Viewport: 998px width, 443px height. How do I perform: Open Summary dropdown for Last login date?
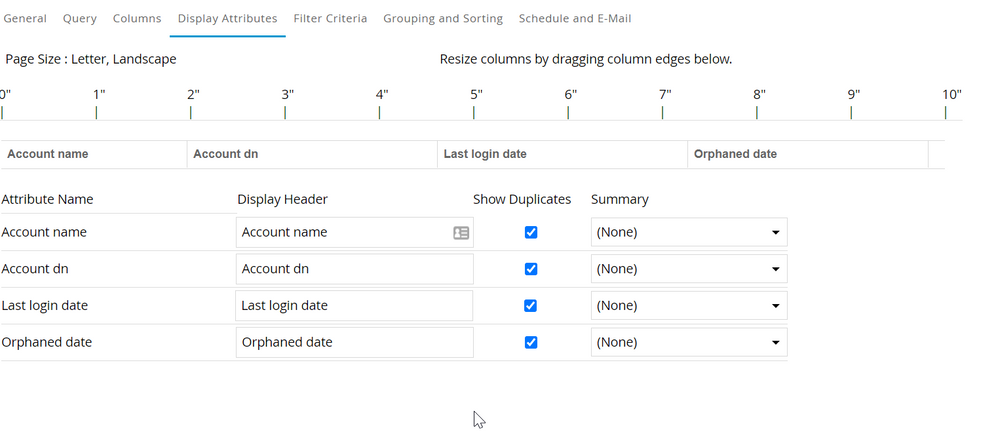click(x=688, y=306)
